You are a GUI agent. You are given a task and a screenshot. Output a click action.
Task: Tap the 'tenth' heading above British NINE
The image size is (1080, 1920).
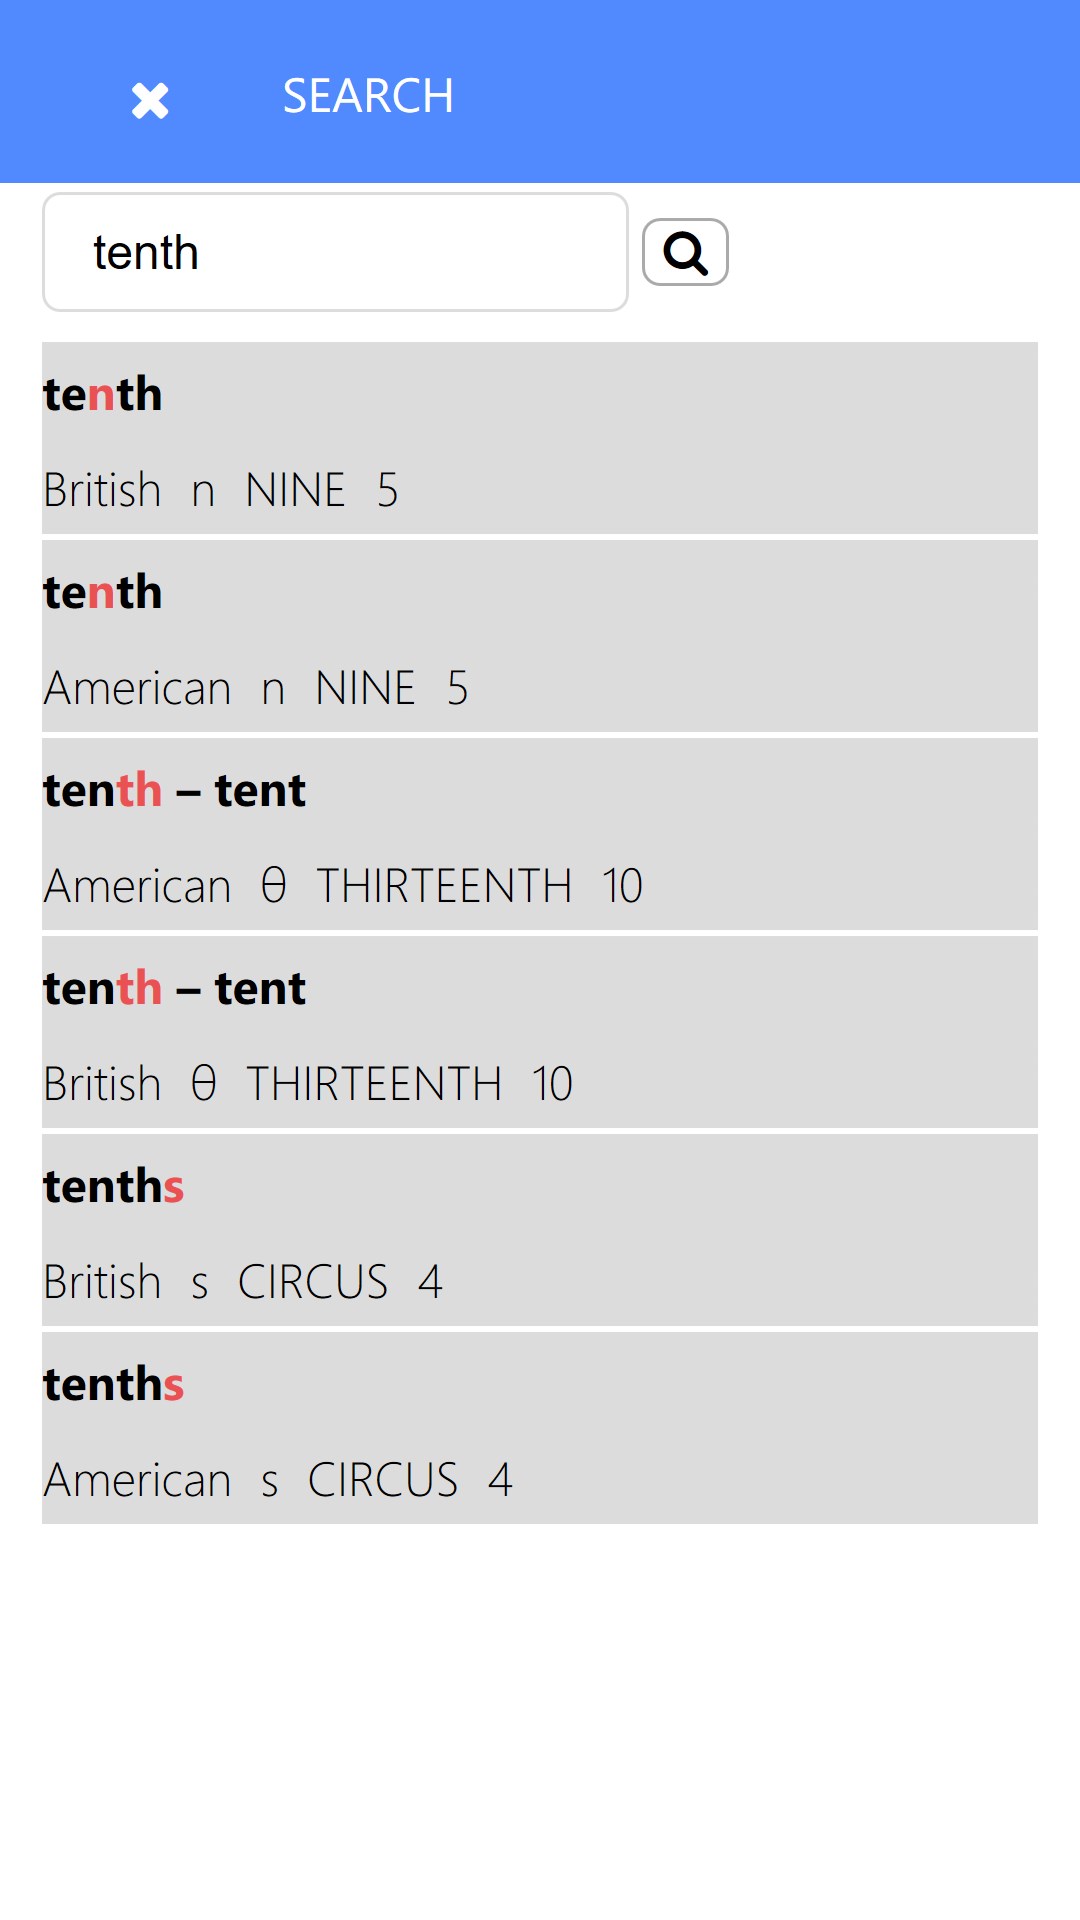(103, 394)
